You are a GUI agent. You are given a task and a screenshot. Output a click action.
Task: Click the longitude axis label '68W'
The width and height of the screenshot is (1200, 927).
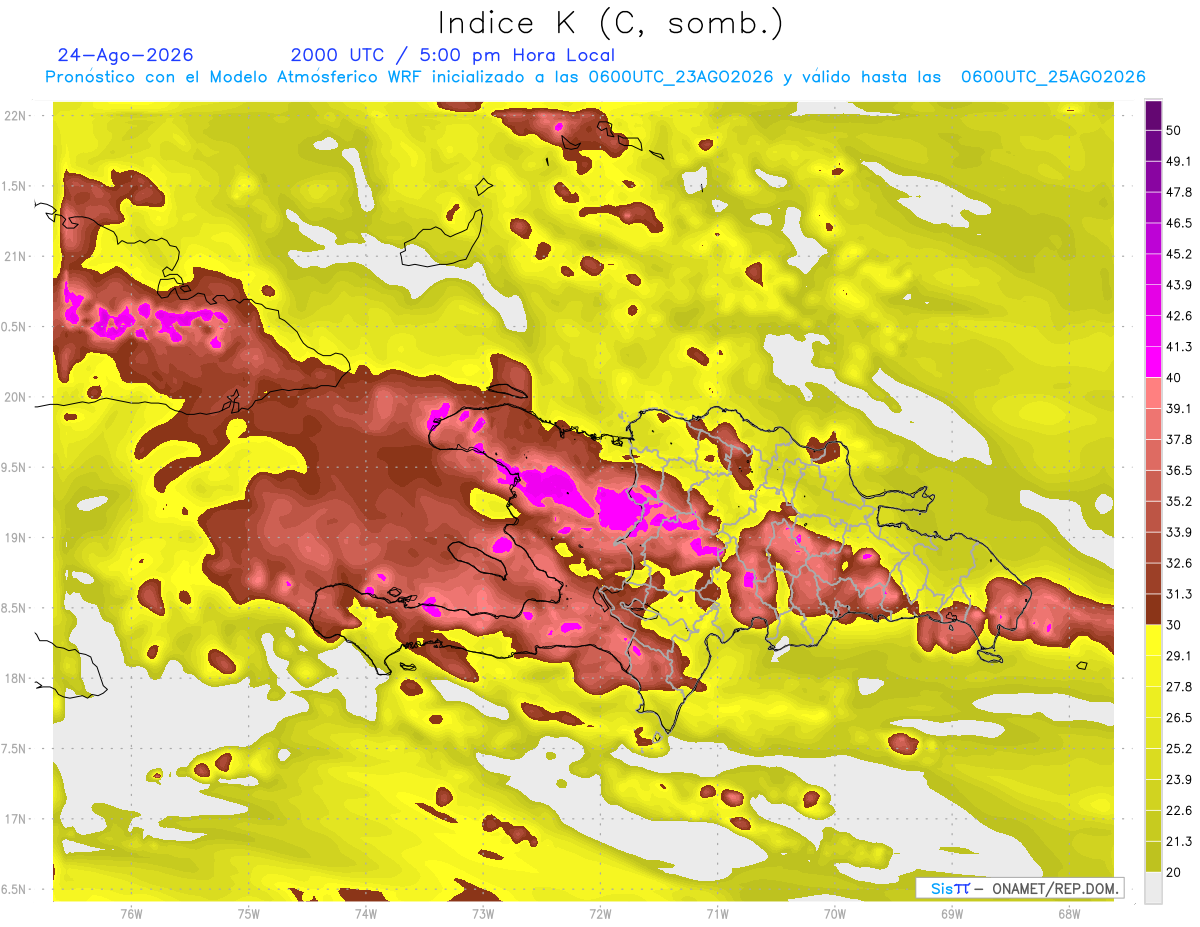click(x=1069, y=914)
